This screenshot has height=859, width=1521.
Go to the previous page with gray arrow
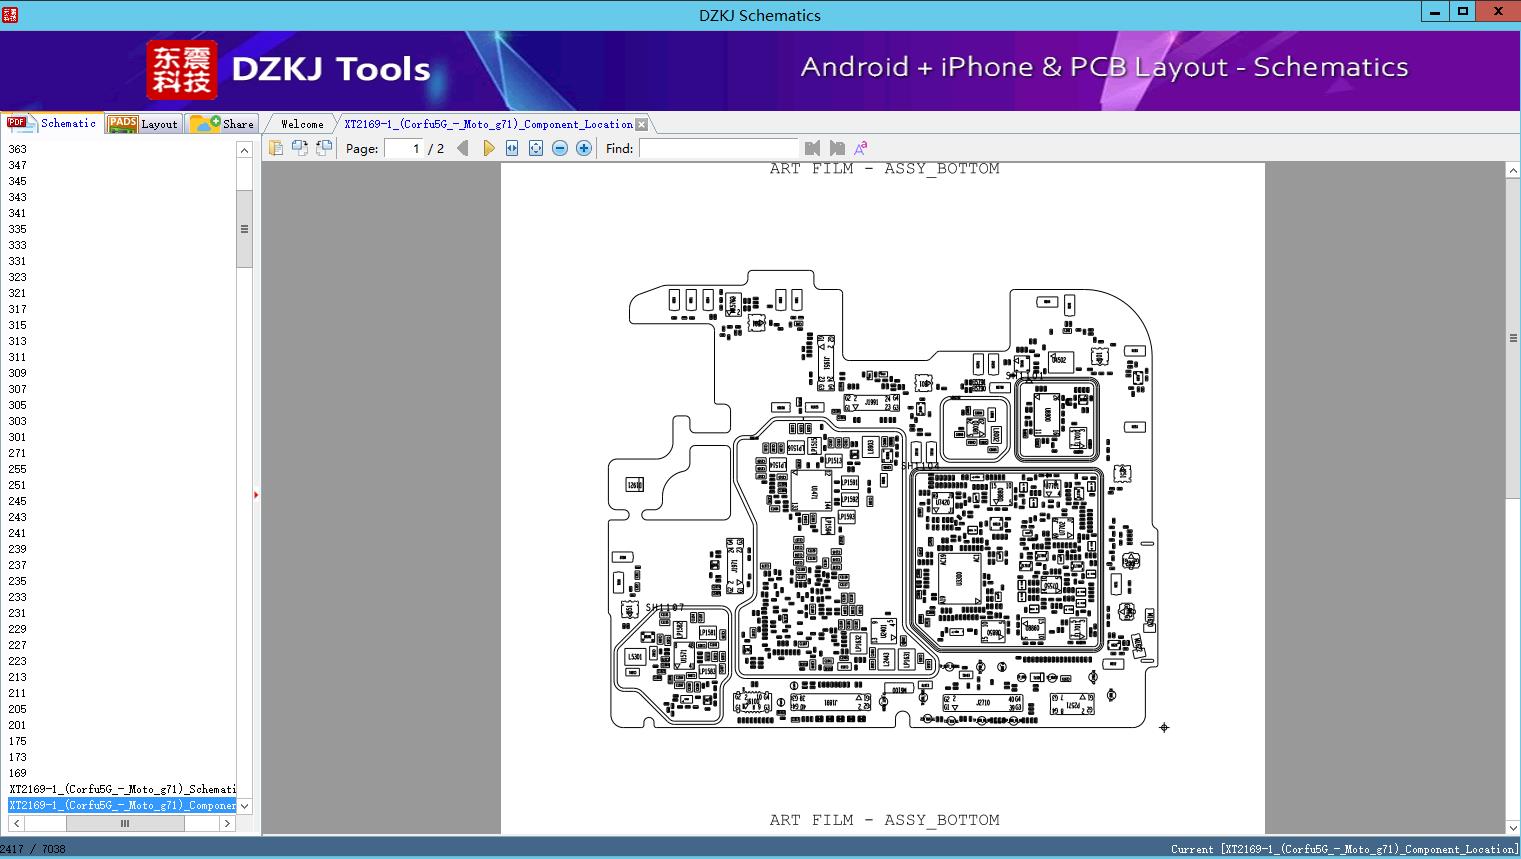point(462,148)
